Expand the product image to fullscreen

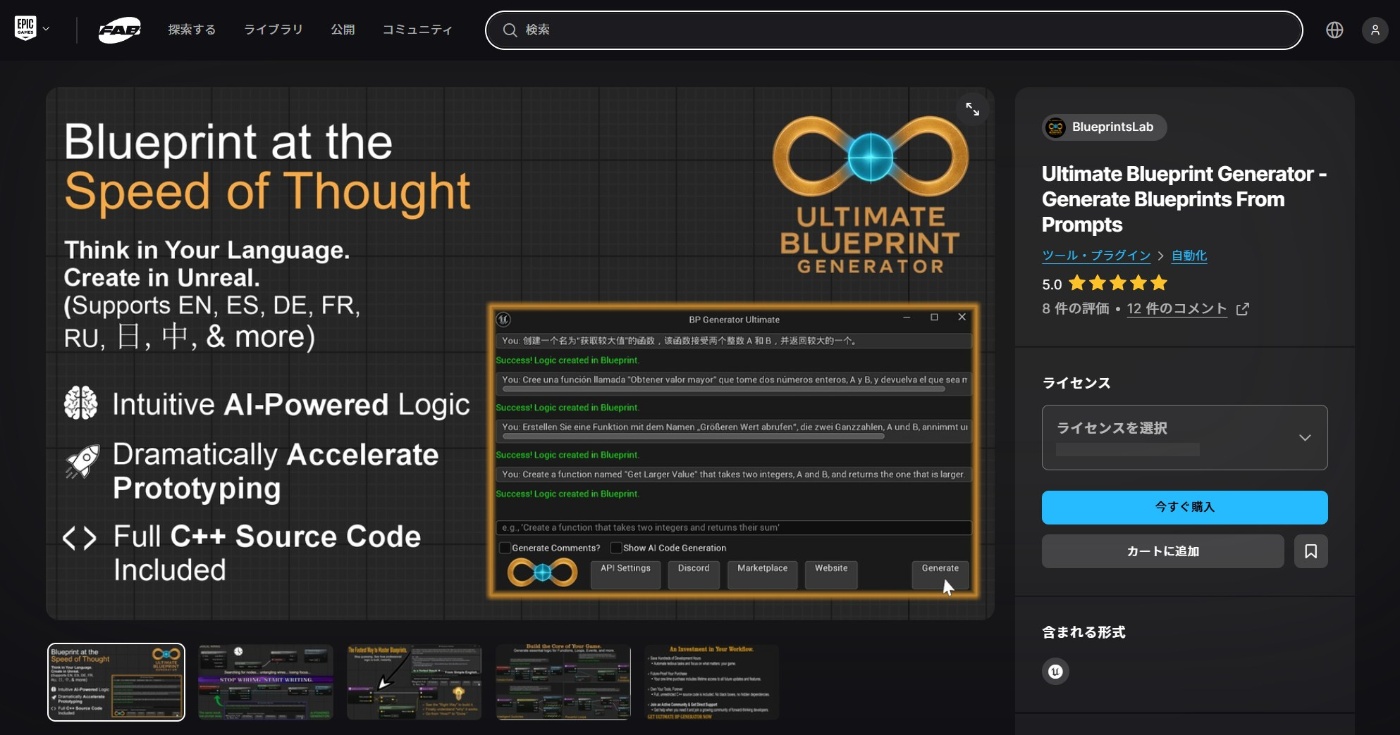click(972, 110)
